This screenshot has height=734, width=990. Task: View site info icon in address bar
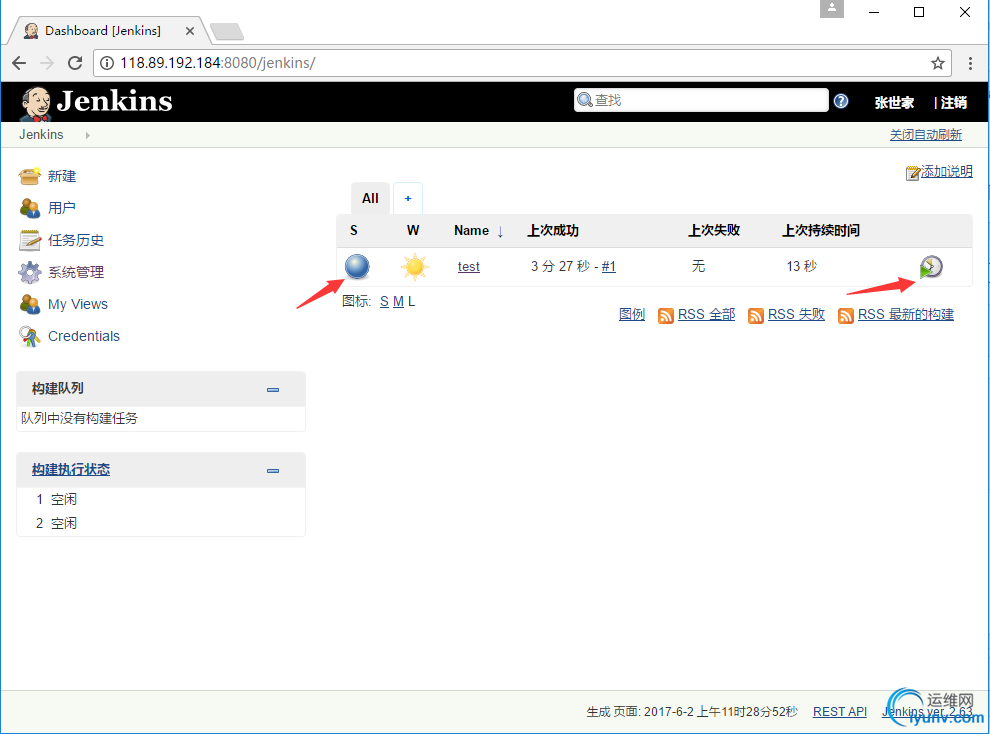[107, 63]
